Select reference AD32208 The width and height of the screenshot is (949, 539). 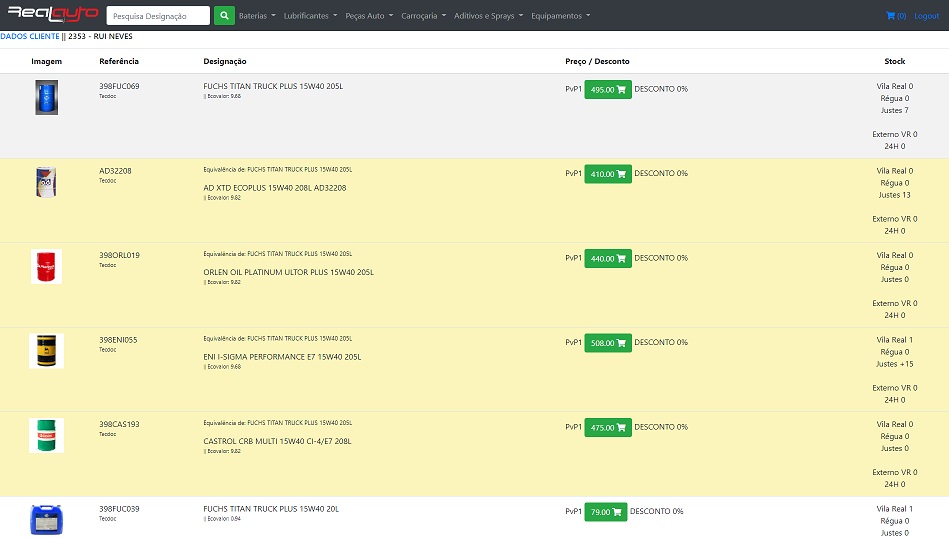click(x=115, y=171)
